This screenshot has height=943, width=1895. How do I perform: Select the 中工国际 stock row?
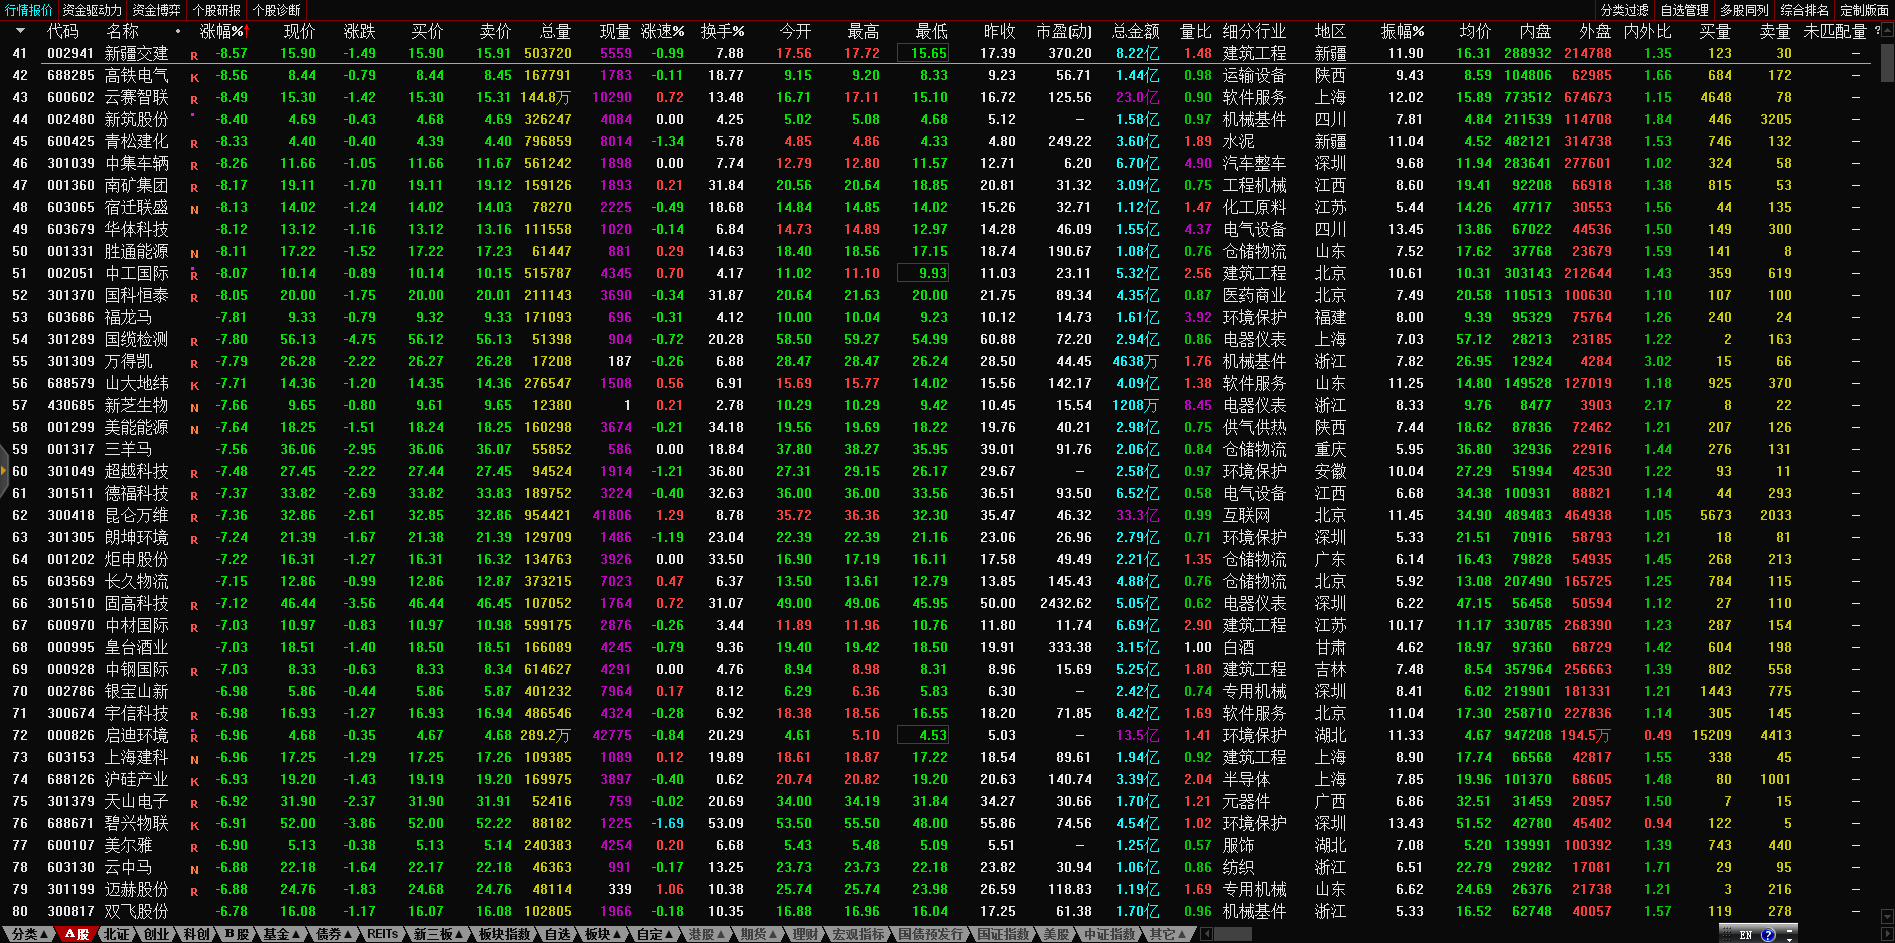click(x=137, y=273)
